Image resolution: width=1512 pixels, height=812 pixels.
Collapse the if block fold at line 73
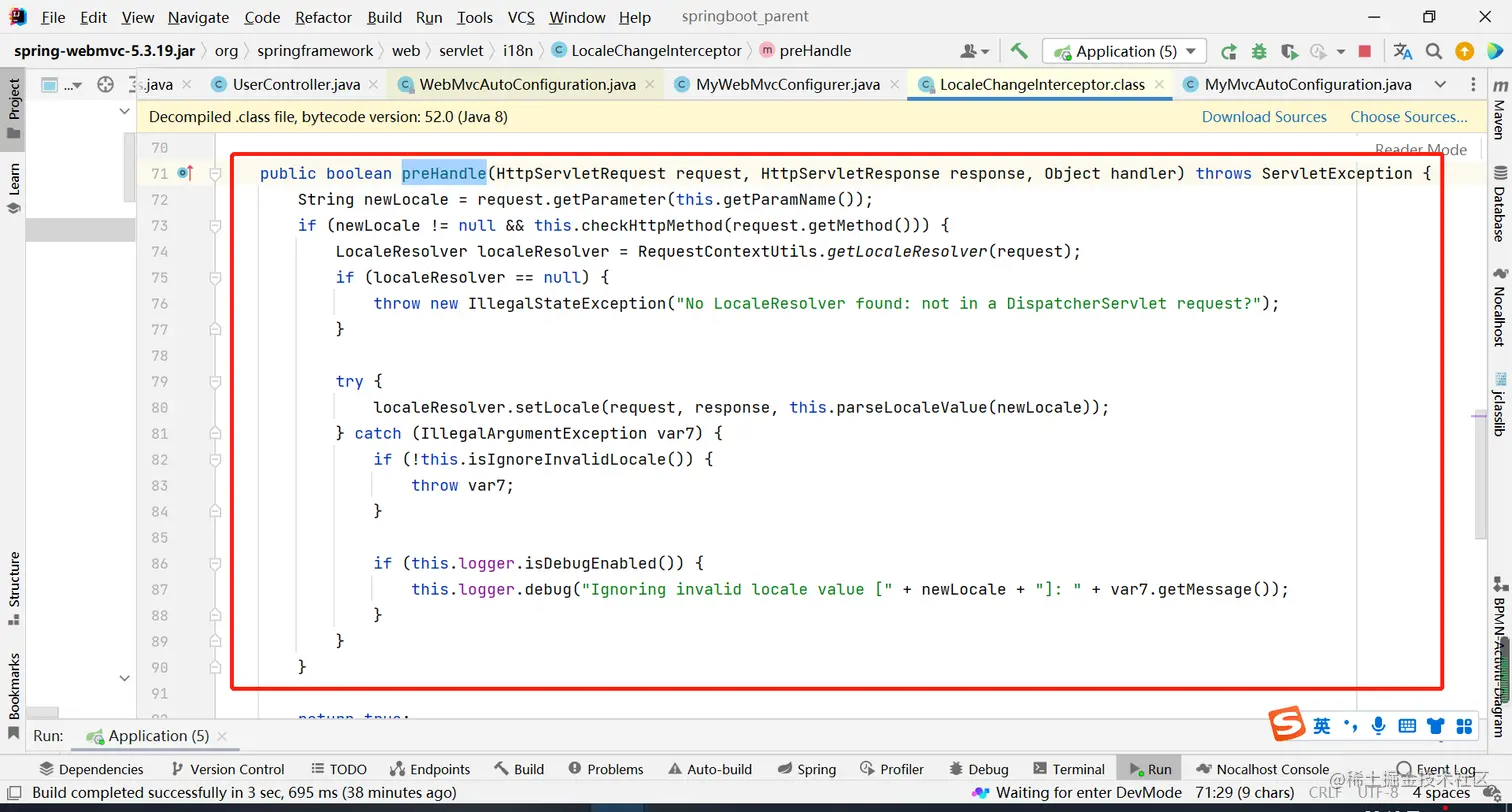coord(215,225)
